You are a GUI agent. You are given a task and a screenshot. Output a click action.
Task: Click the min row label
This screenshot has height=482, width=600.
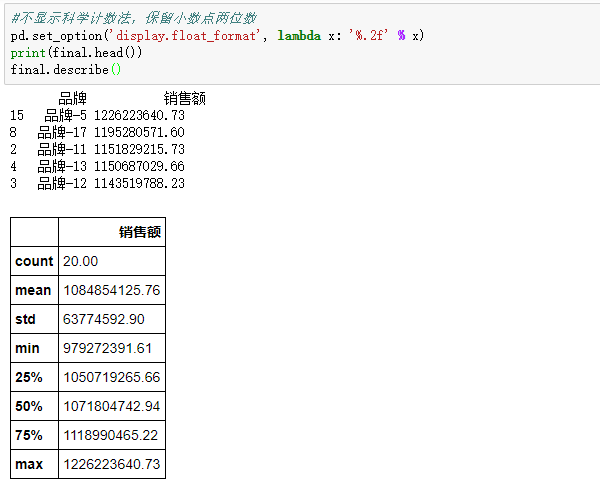(27, 348)
